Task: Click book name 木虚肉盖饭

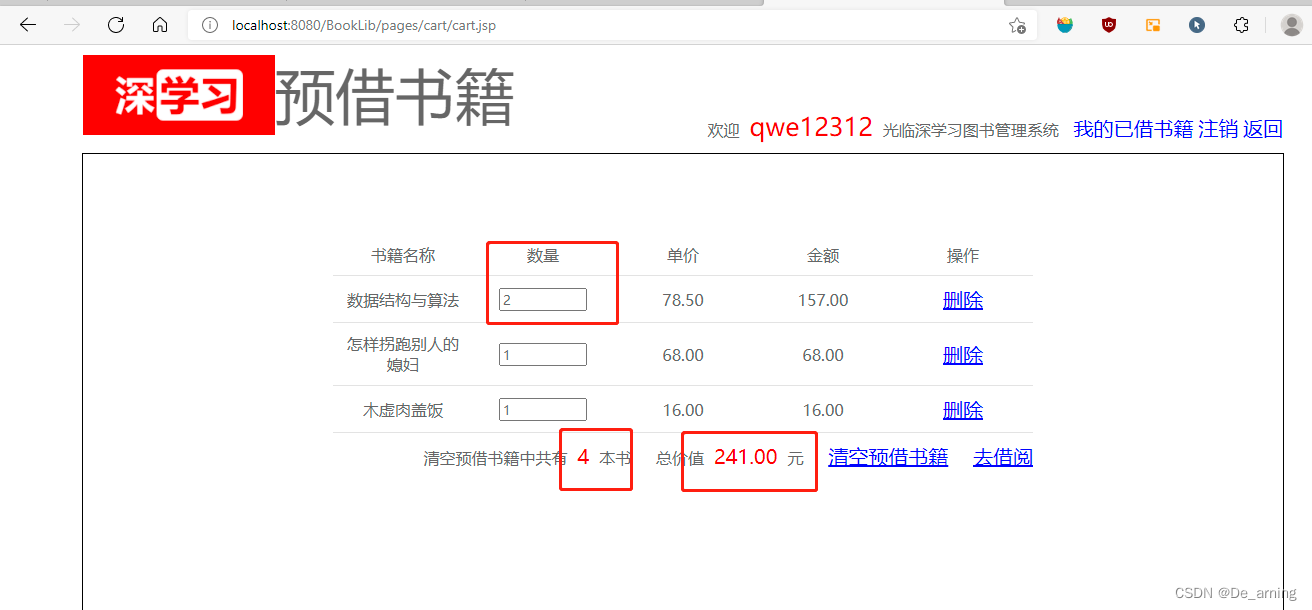Action: (x=403, y=410)
